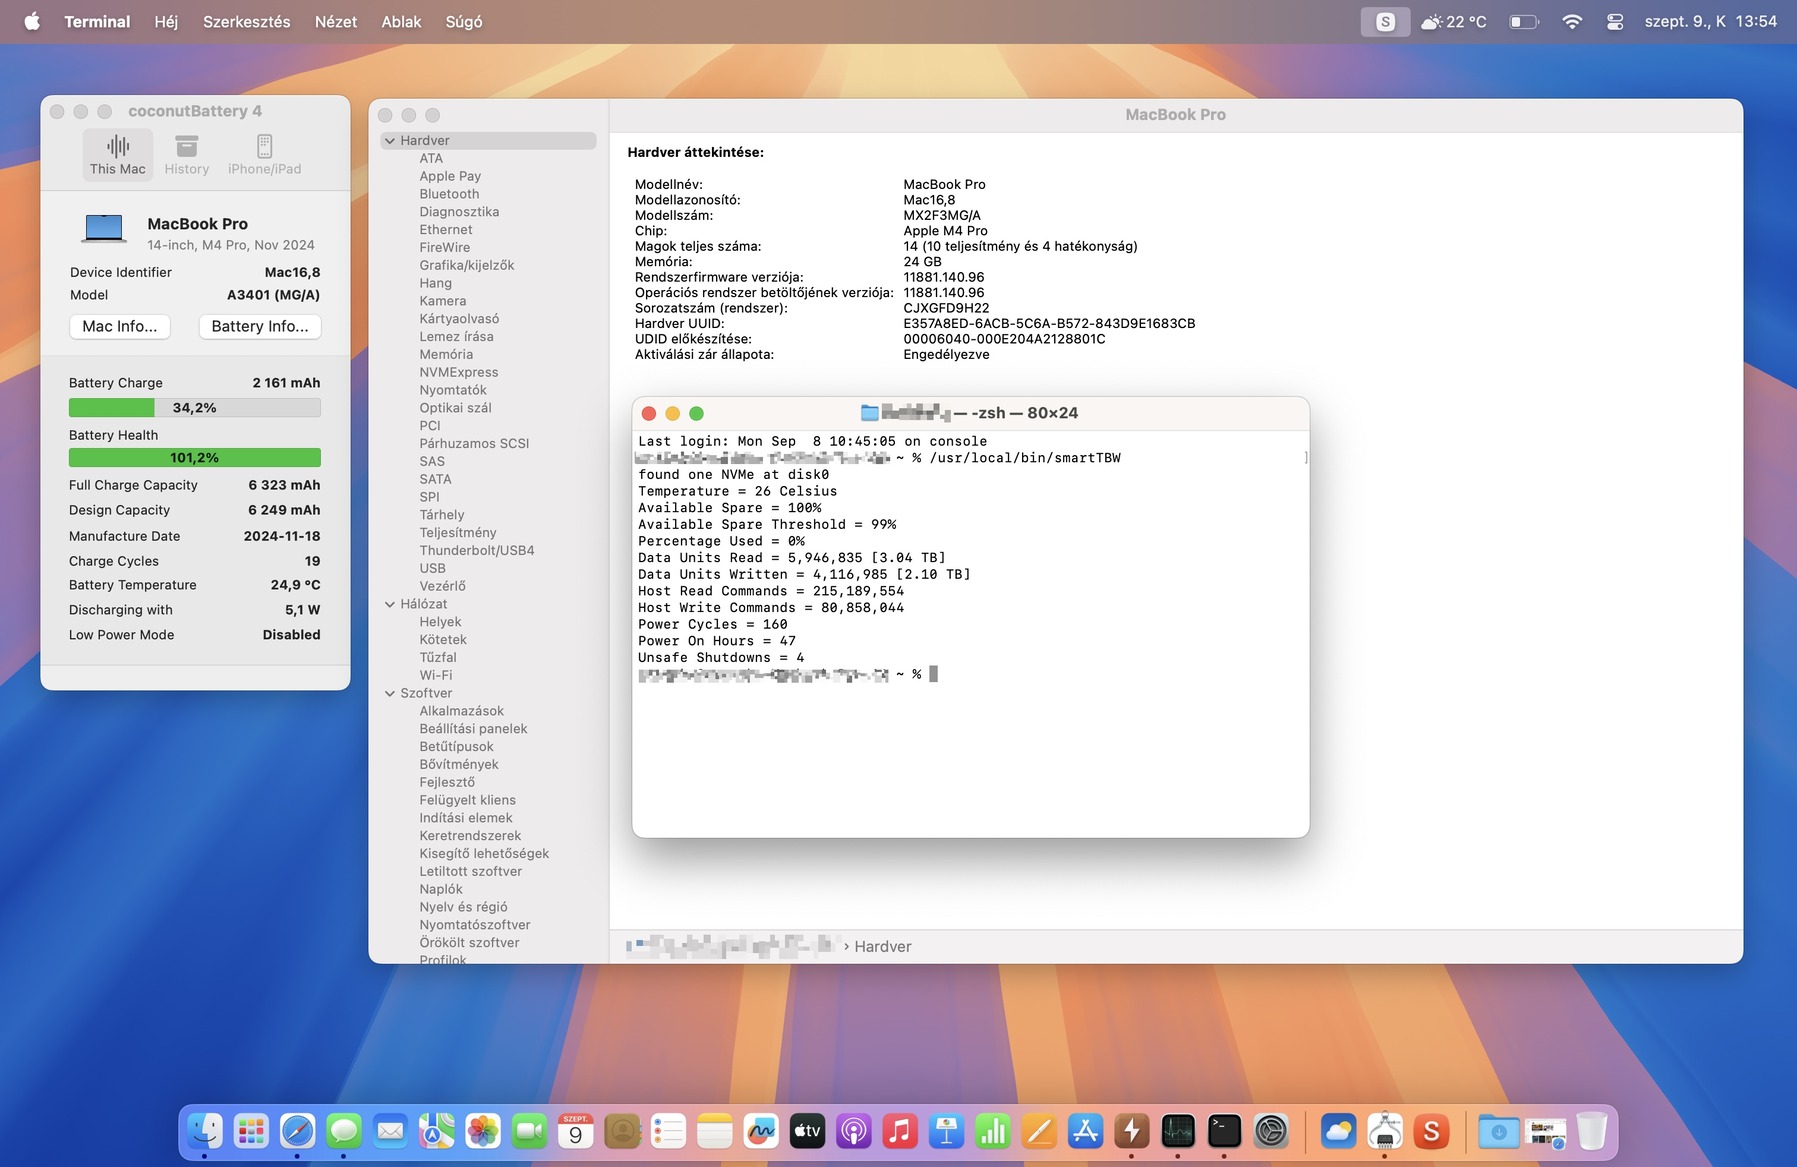Click Hardver in the bottom path bar
The width and height of the screenshot is (1797, 1167).
883,946
